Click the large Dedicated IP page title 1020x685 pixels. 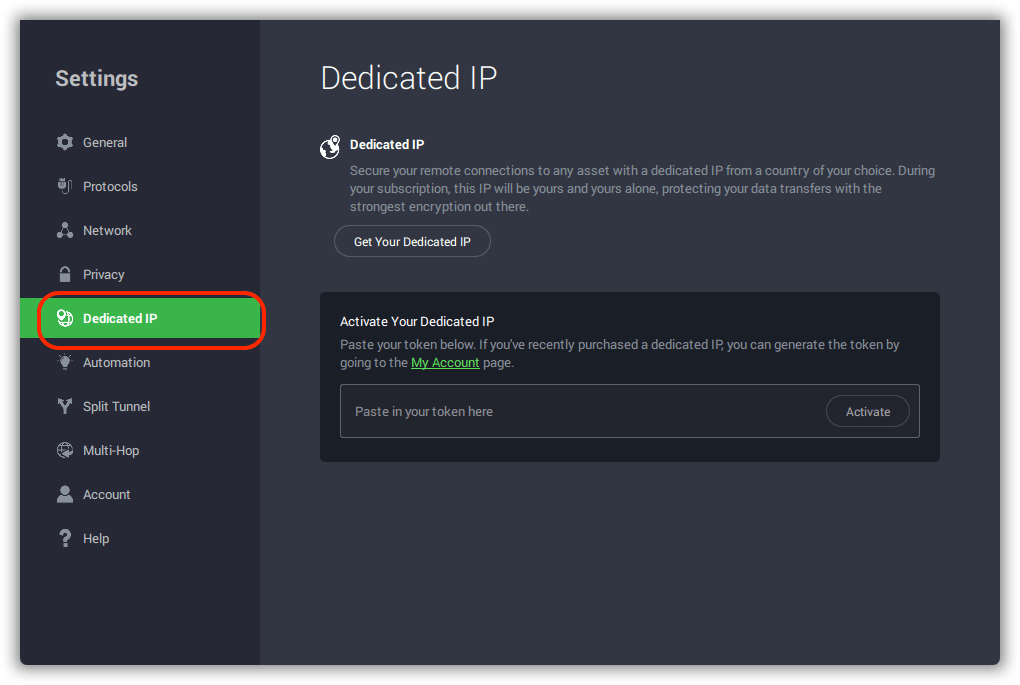click(409, 78)
